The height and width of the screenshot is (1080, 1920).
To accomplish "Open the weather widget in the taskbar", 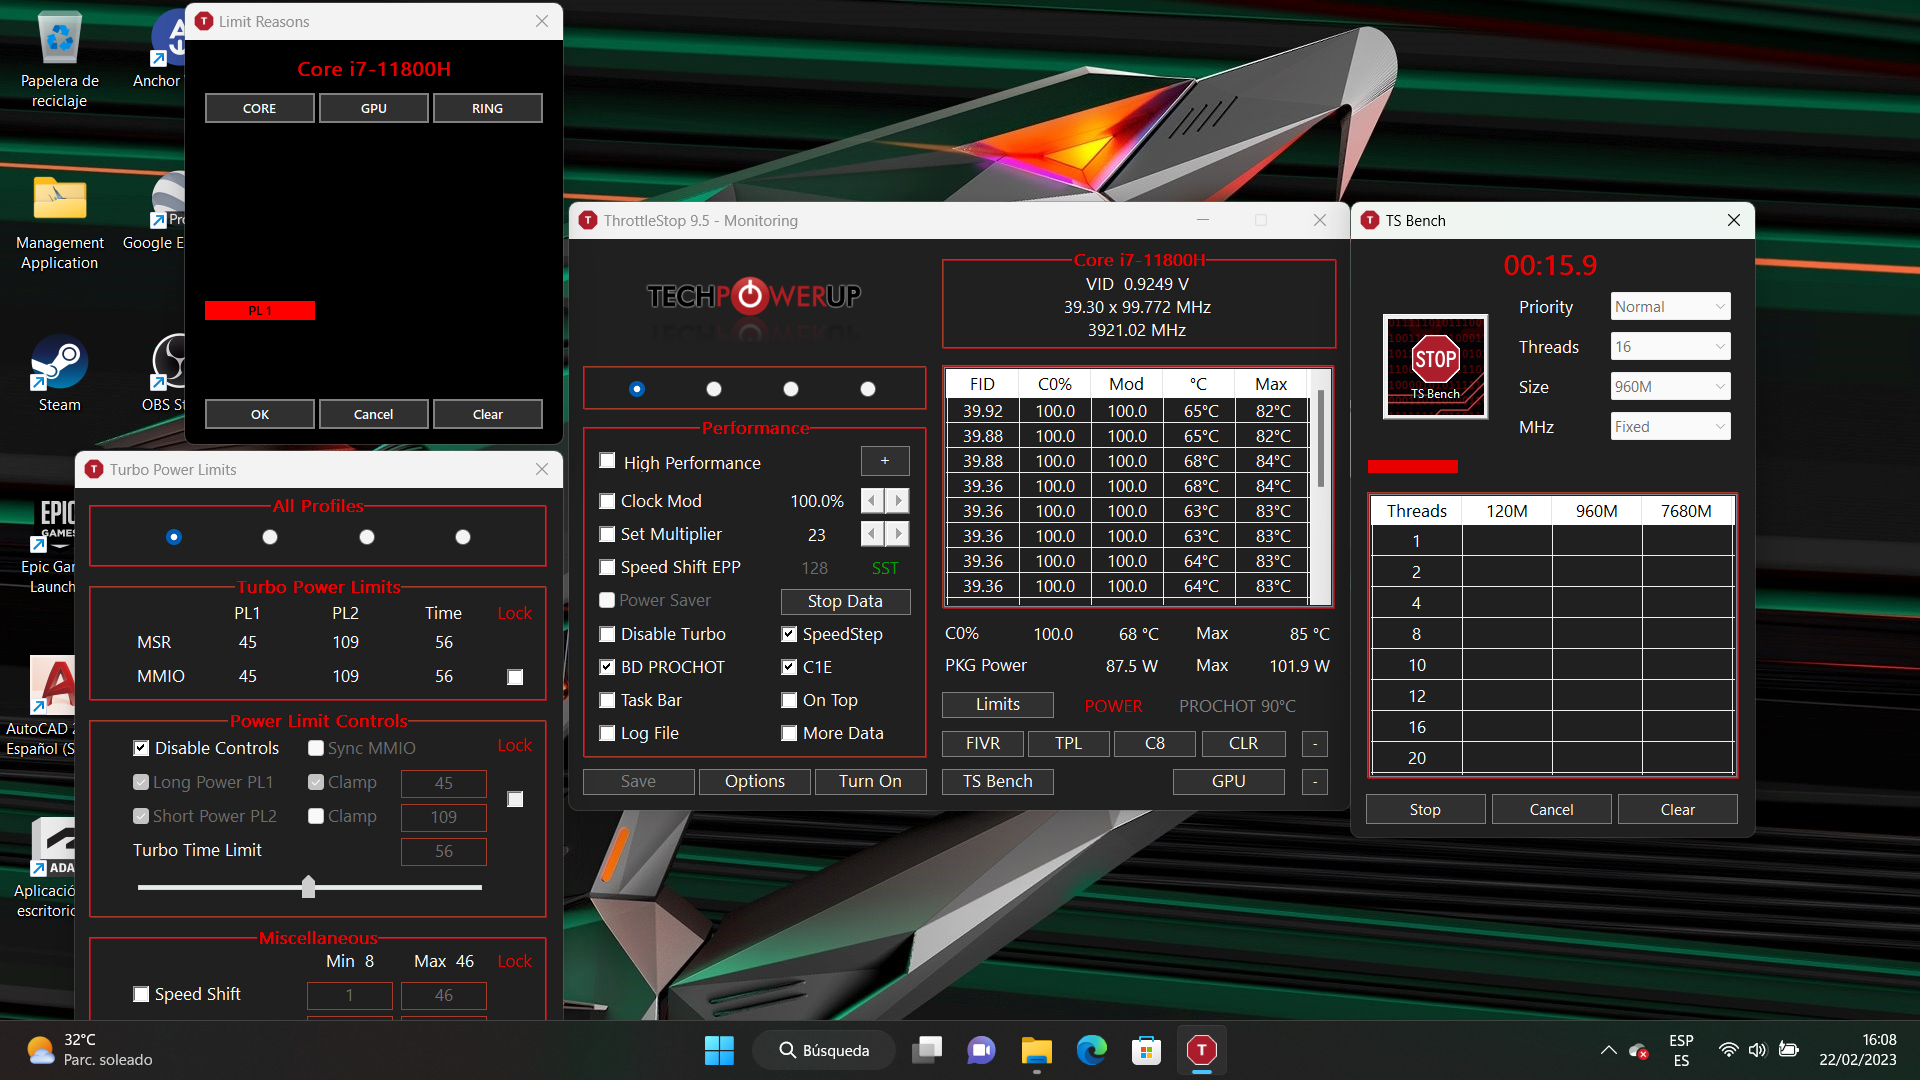I will [90, 1050].
